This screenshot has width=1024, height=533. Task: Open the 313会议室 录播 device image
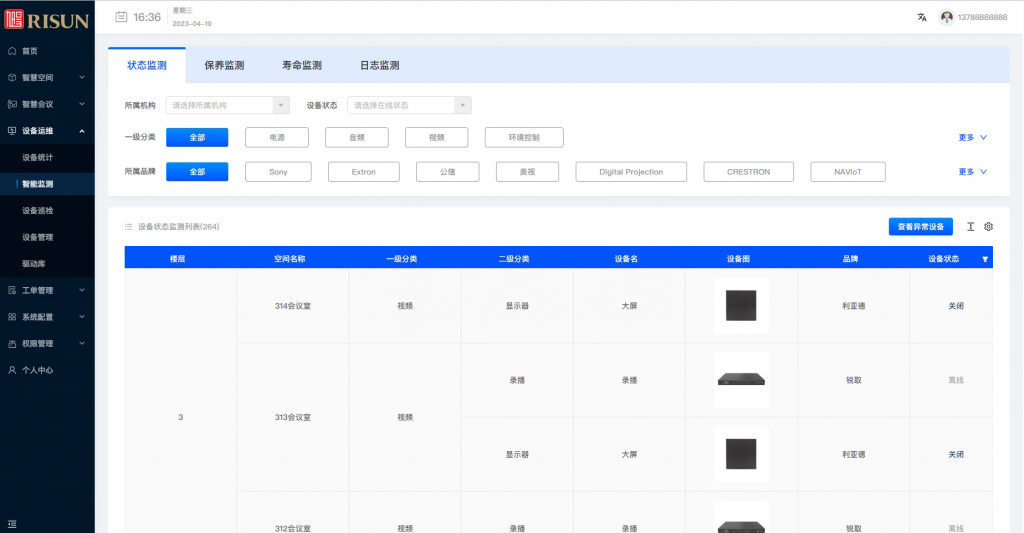tap(741, 380)
